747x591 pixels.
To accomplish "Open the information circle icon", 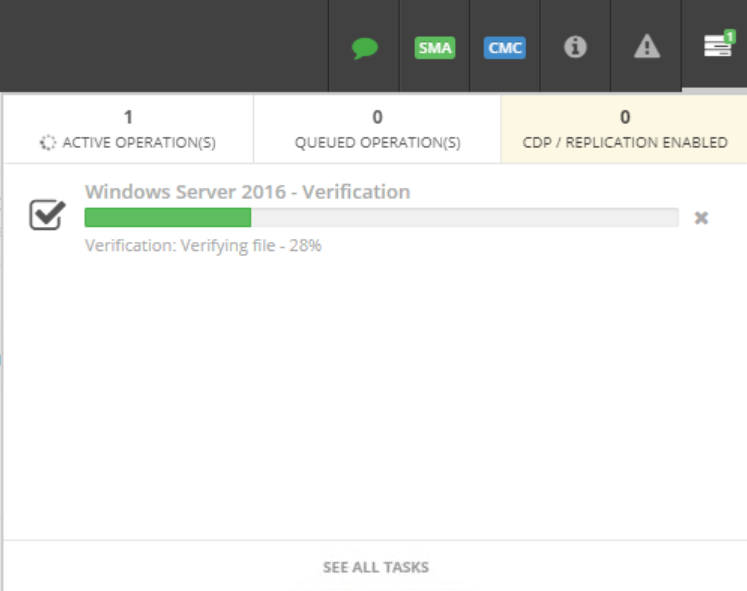I will 575,47.
